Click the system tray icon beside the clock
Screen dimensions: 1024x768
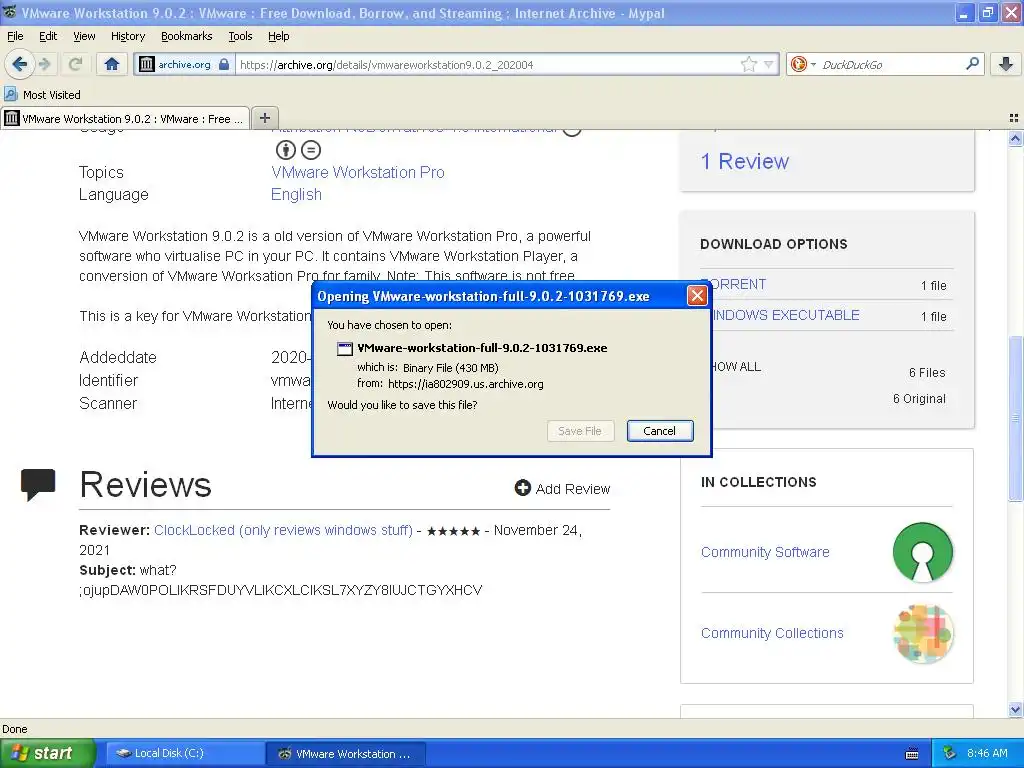click(x=950, y=753)
